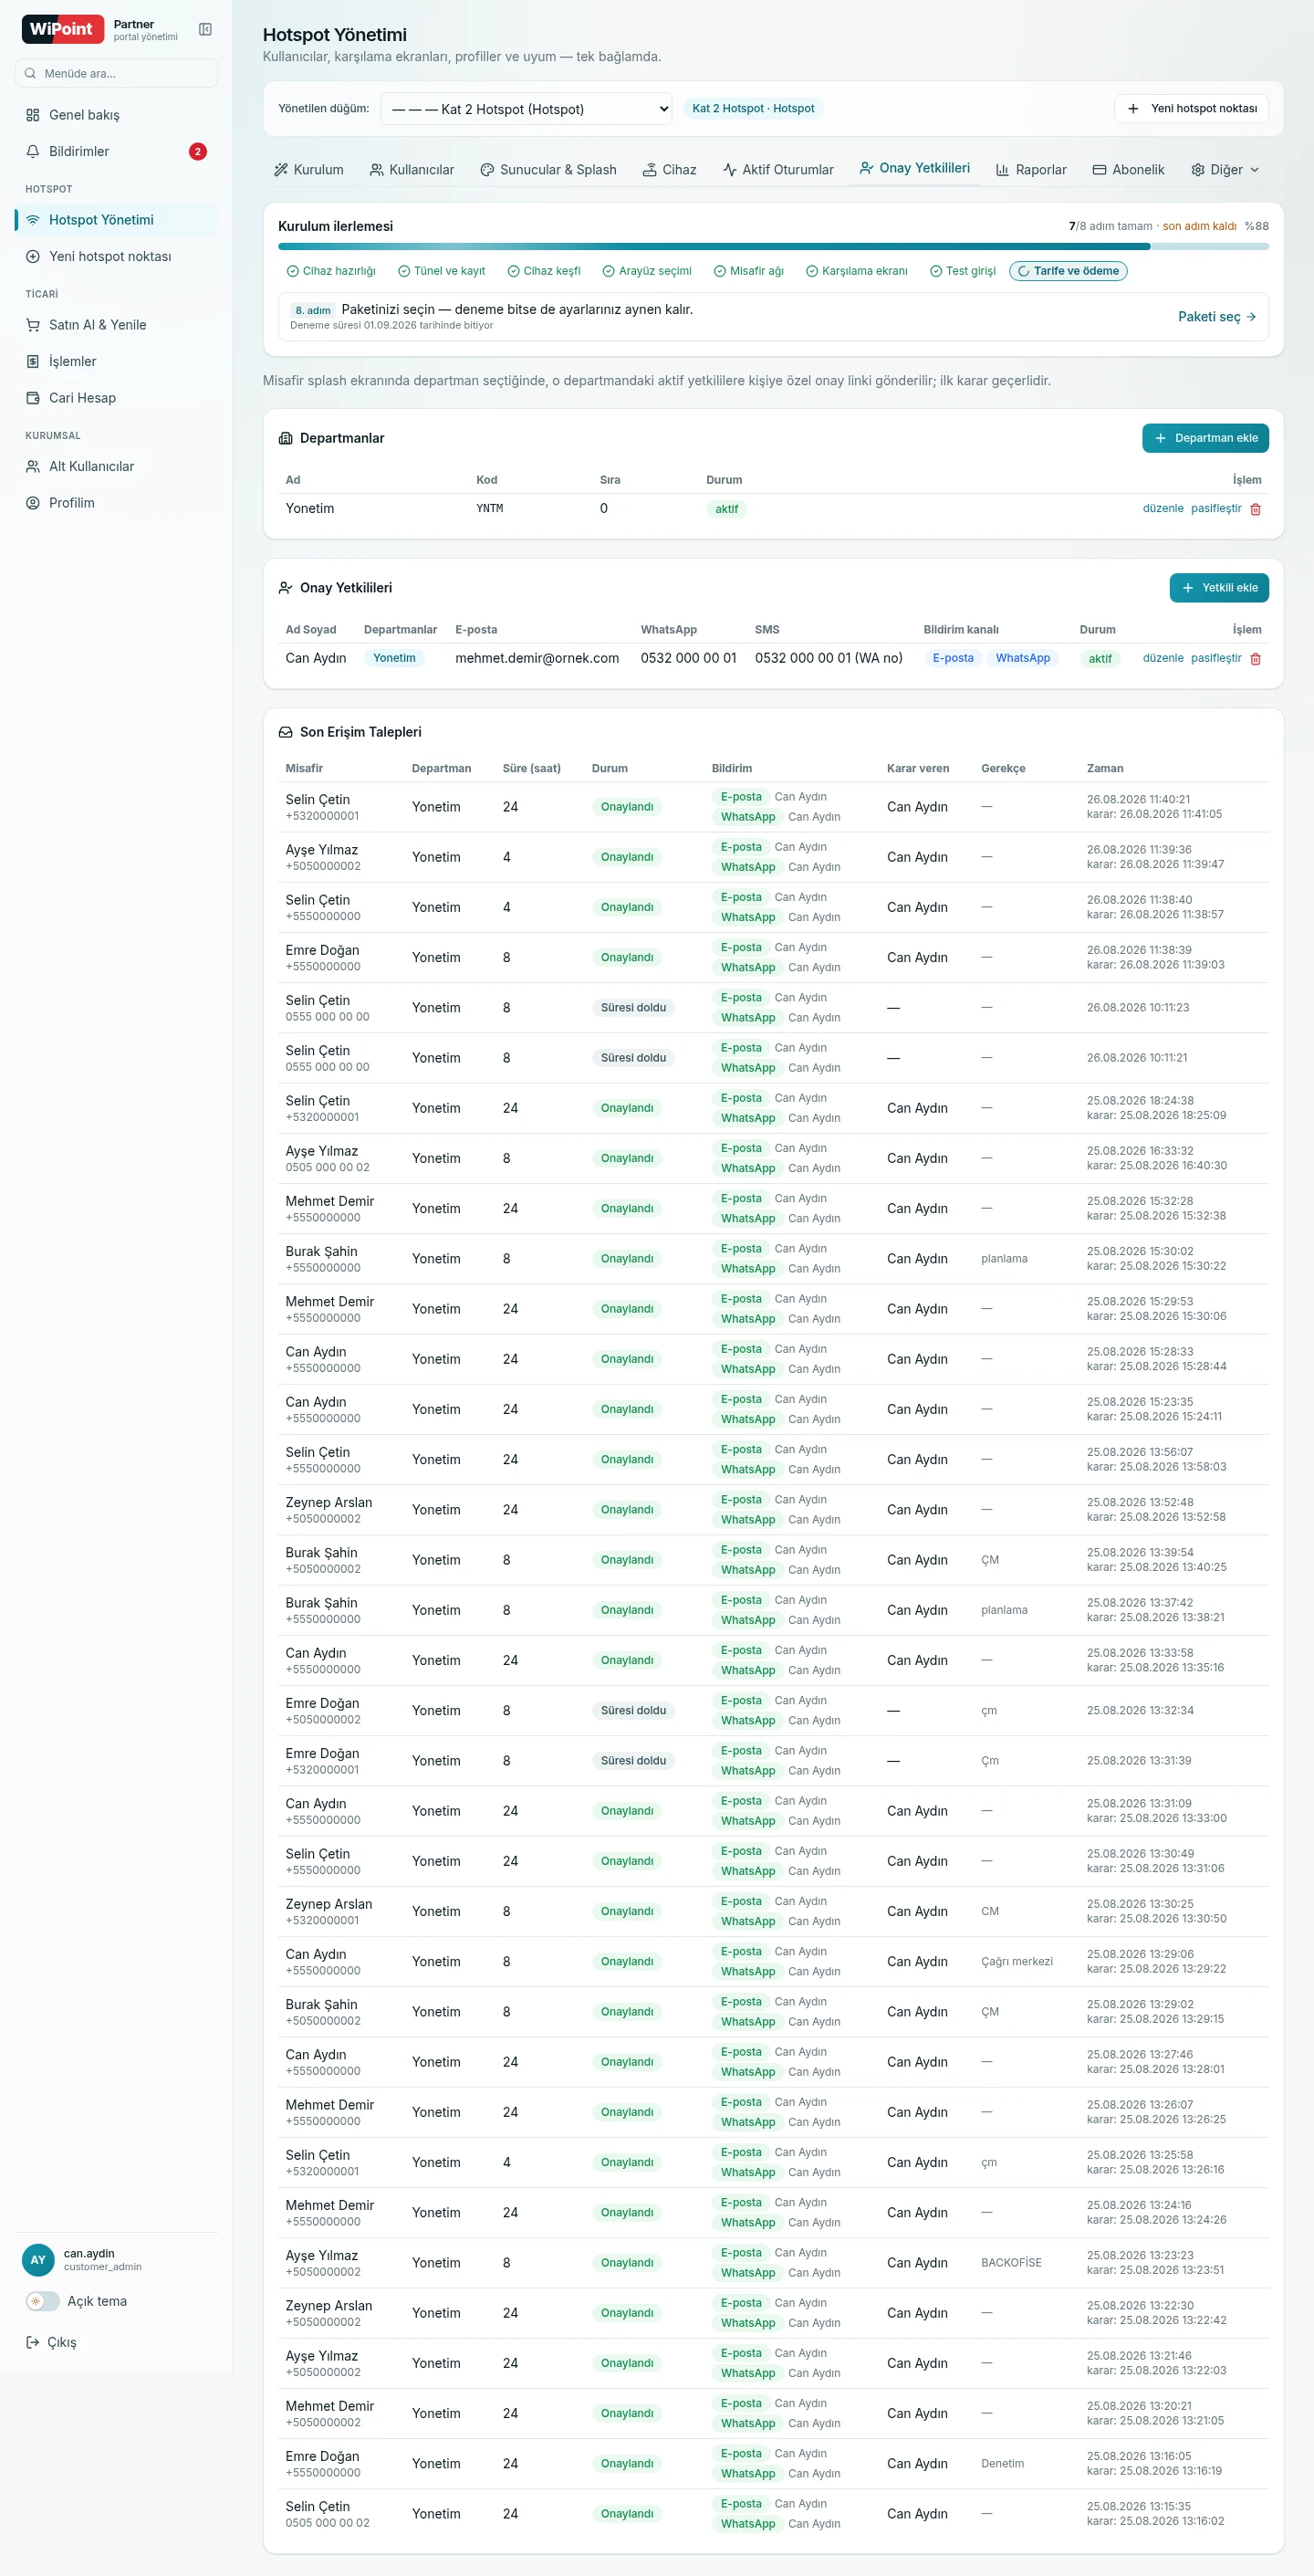Click the WiPoint logo
This screenshot has height=2576, width=1314.
63,29
